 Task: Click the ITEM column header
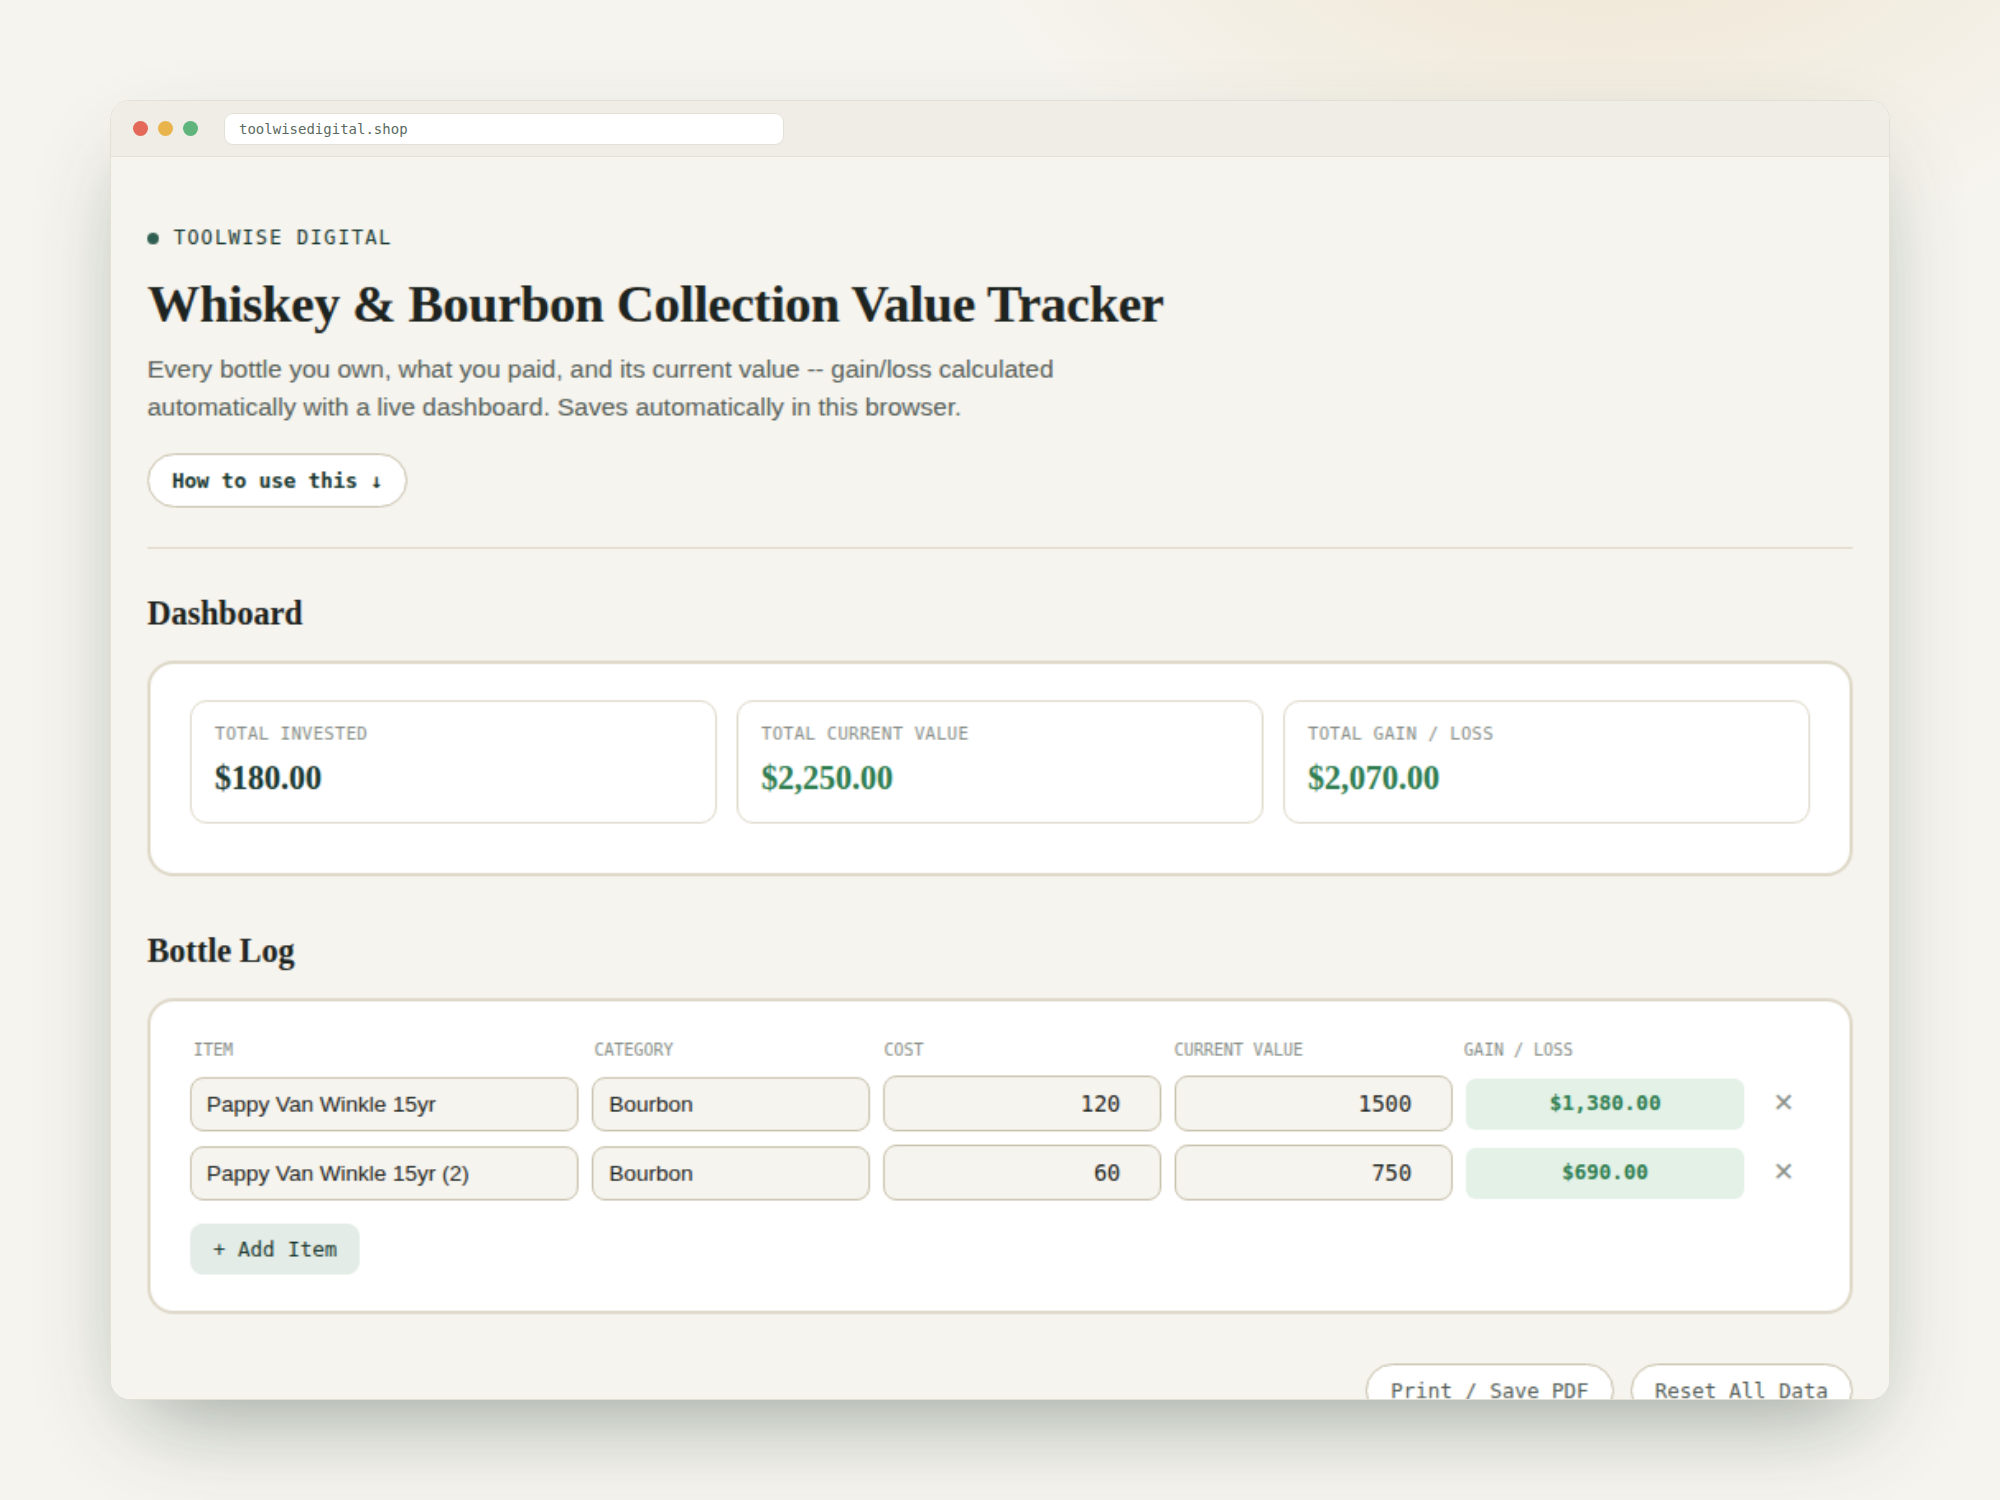coord(214,1049)
